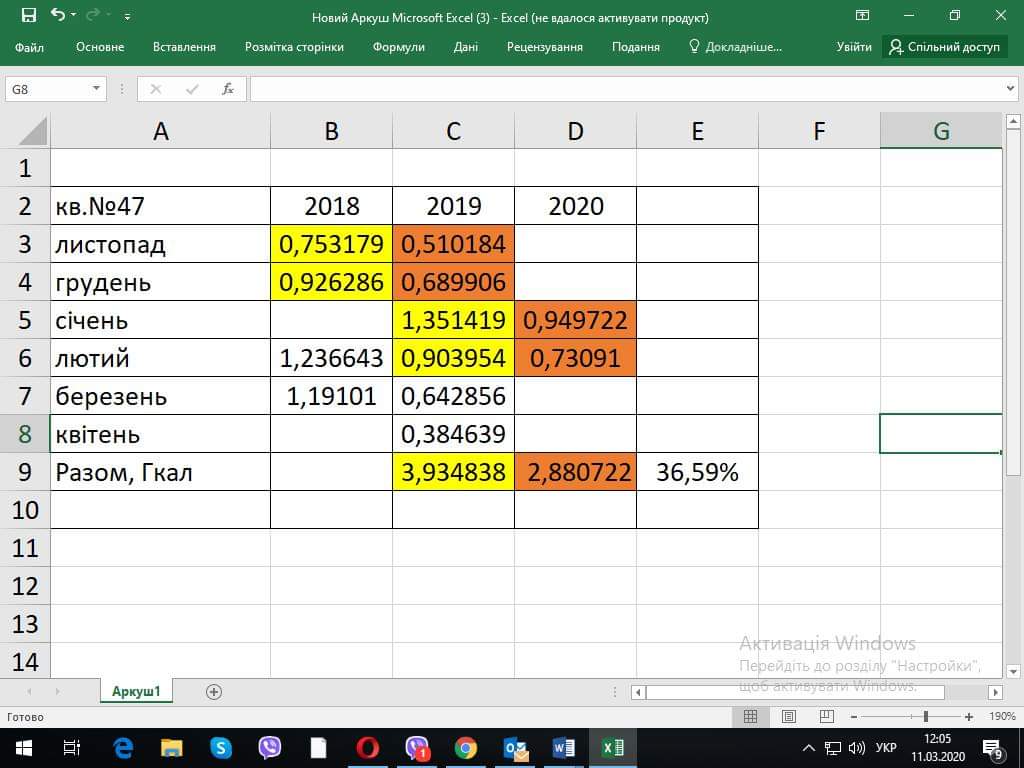Viewport: 1024px width, 768px height.
Task: Expand the formula bar
Action: tap(1010, 89)
